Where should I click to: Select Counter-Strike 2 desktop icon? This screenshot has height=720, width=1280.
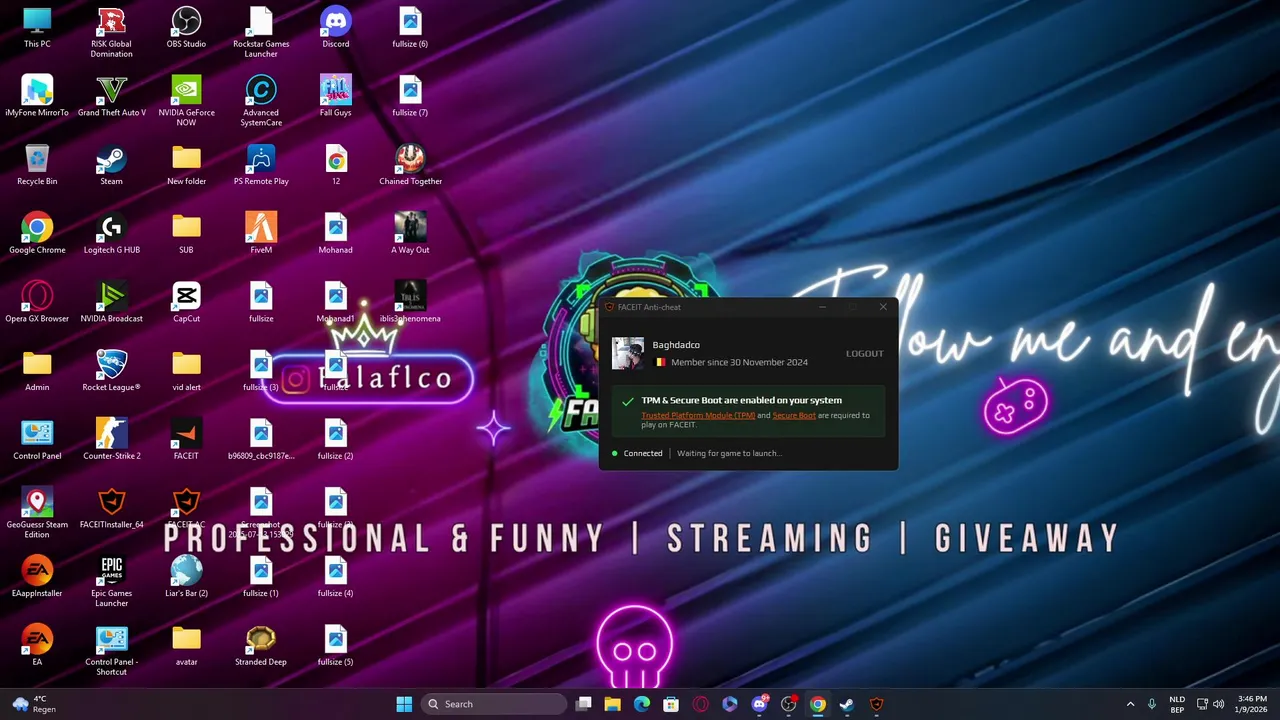click(x=111, y=439)
